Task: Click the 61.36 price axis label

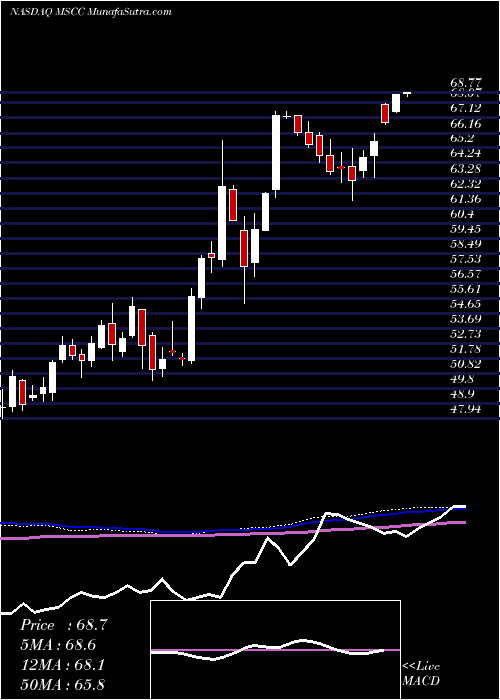Action: 466,199
